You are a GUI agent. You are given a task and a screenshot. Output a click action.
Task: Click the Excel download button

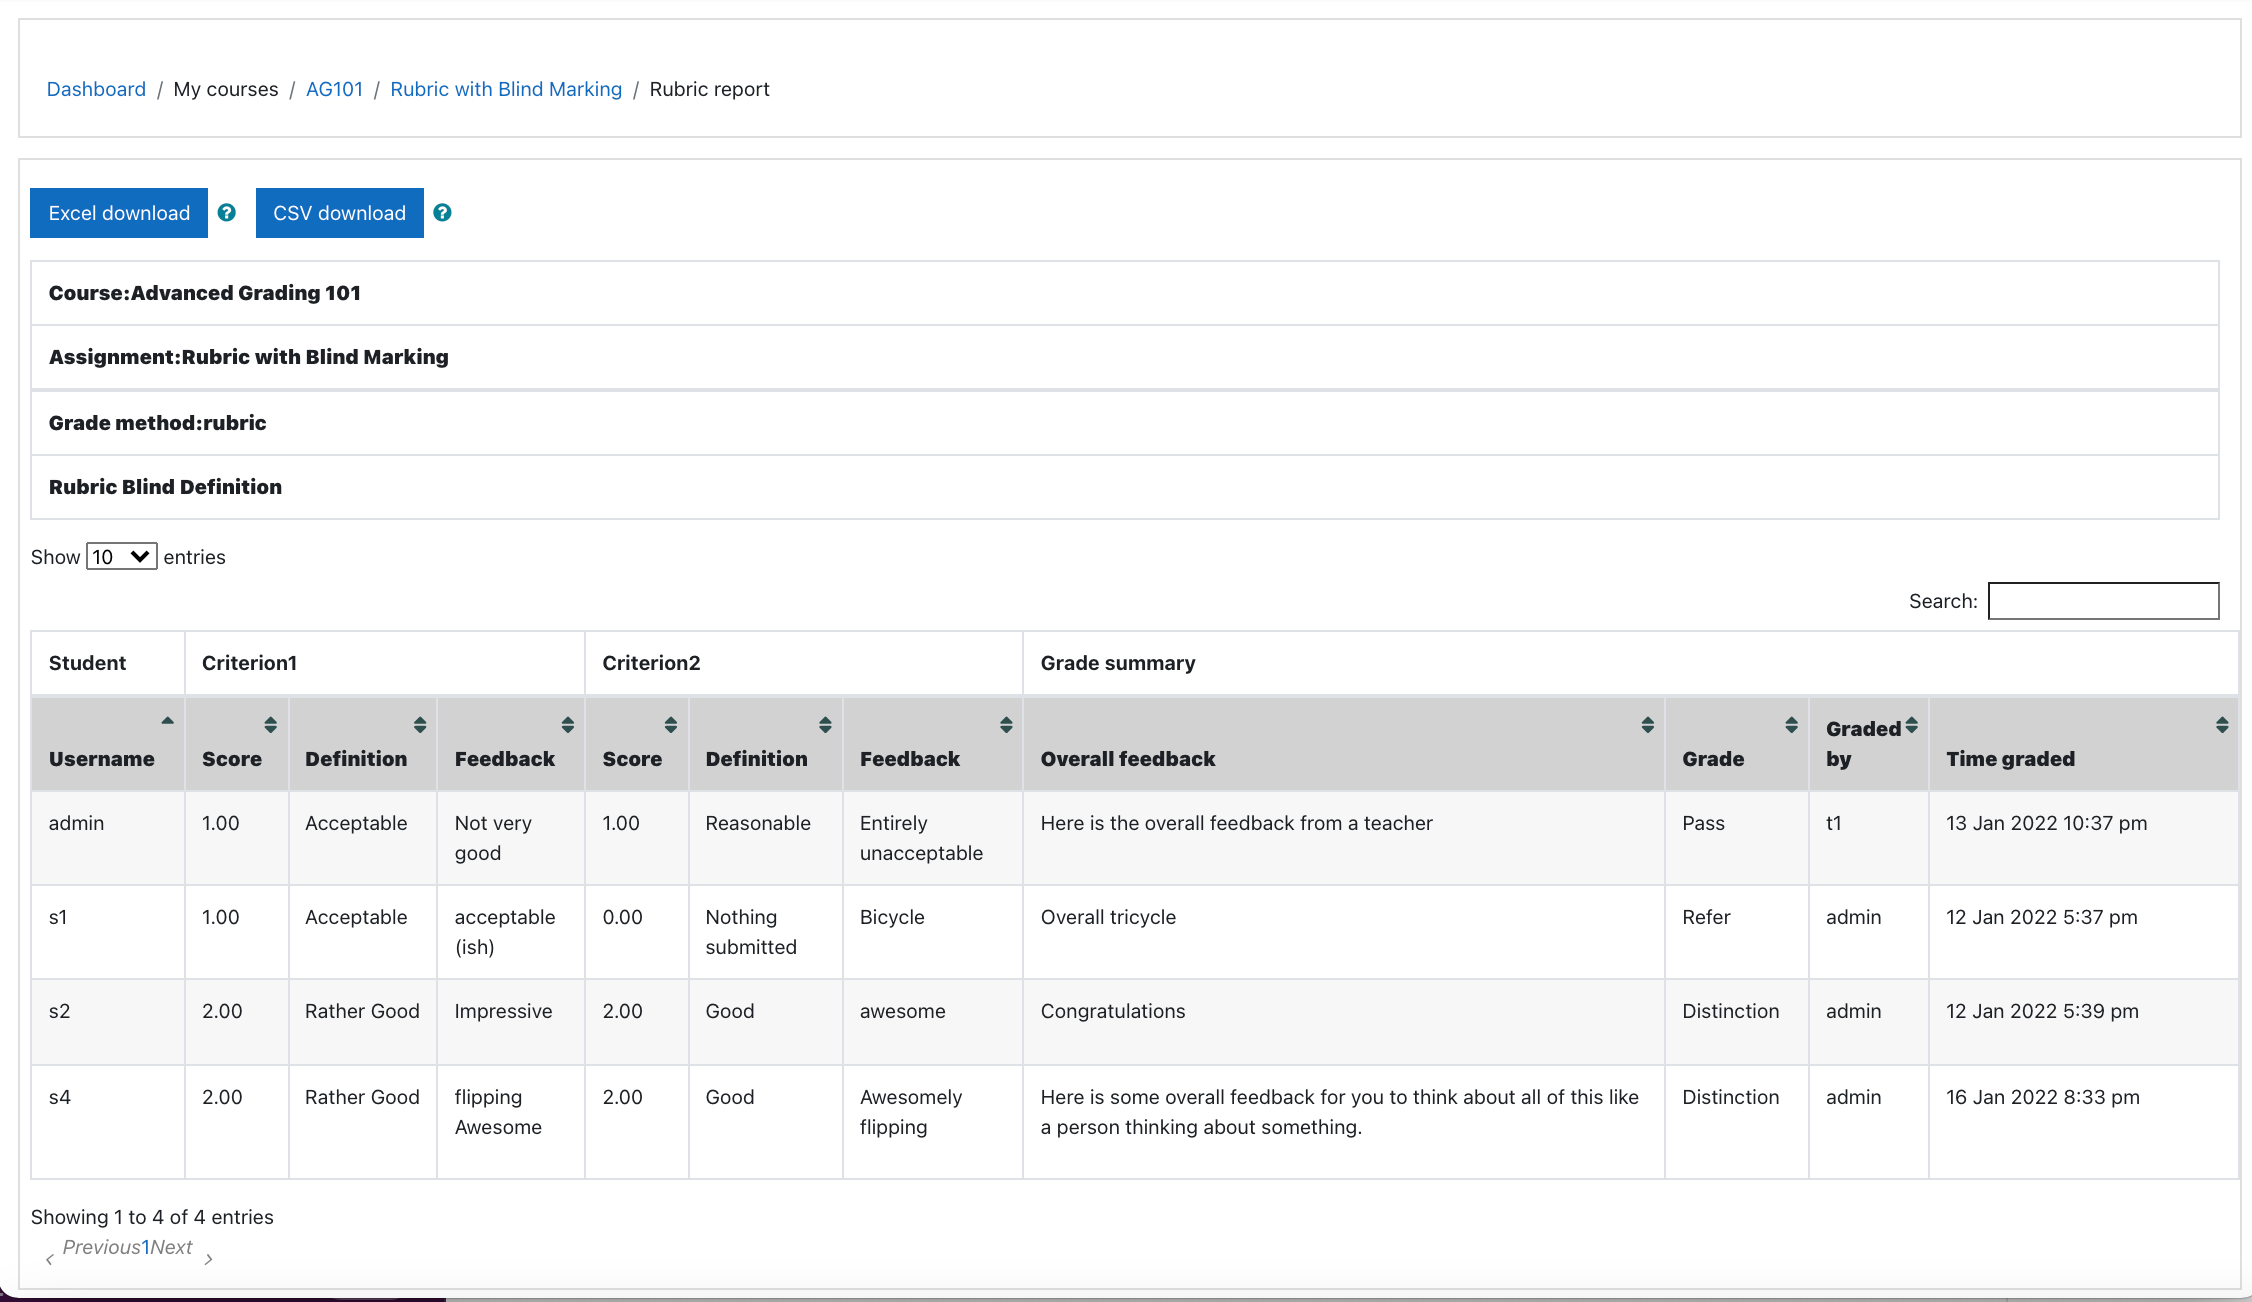pyautogui.click(x=119, y=213)
